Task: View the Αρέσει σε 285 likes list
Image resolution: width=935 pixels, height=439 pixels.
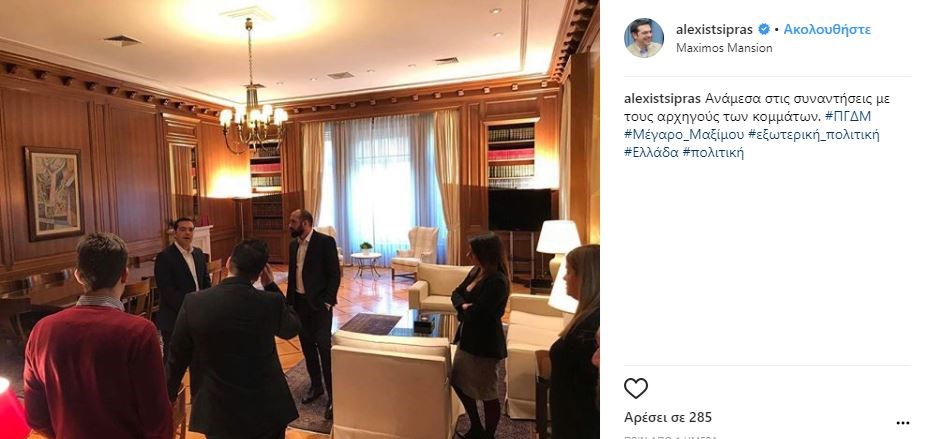Action: point(668,418)
